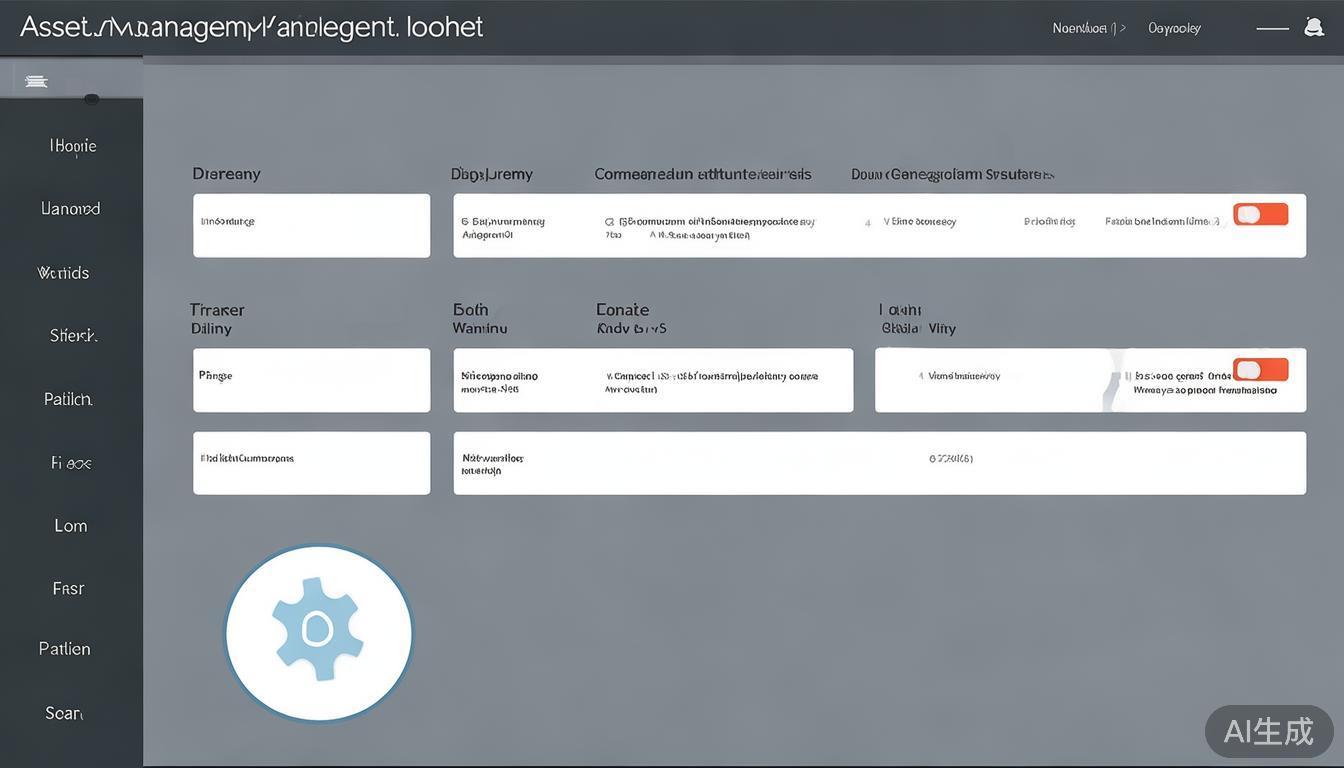
Task: Toggle the orange switch in second row
Action: coord(1260,370)
